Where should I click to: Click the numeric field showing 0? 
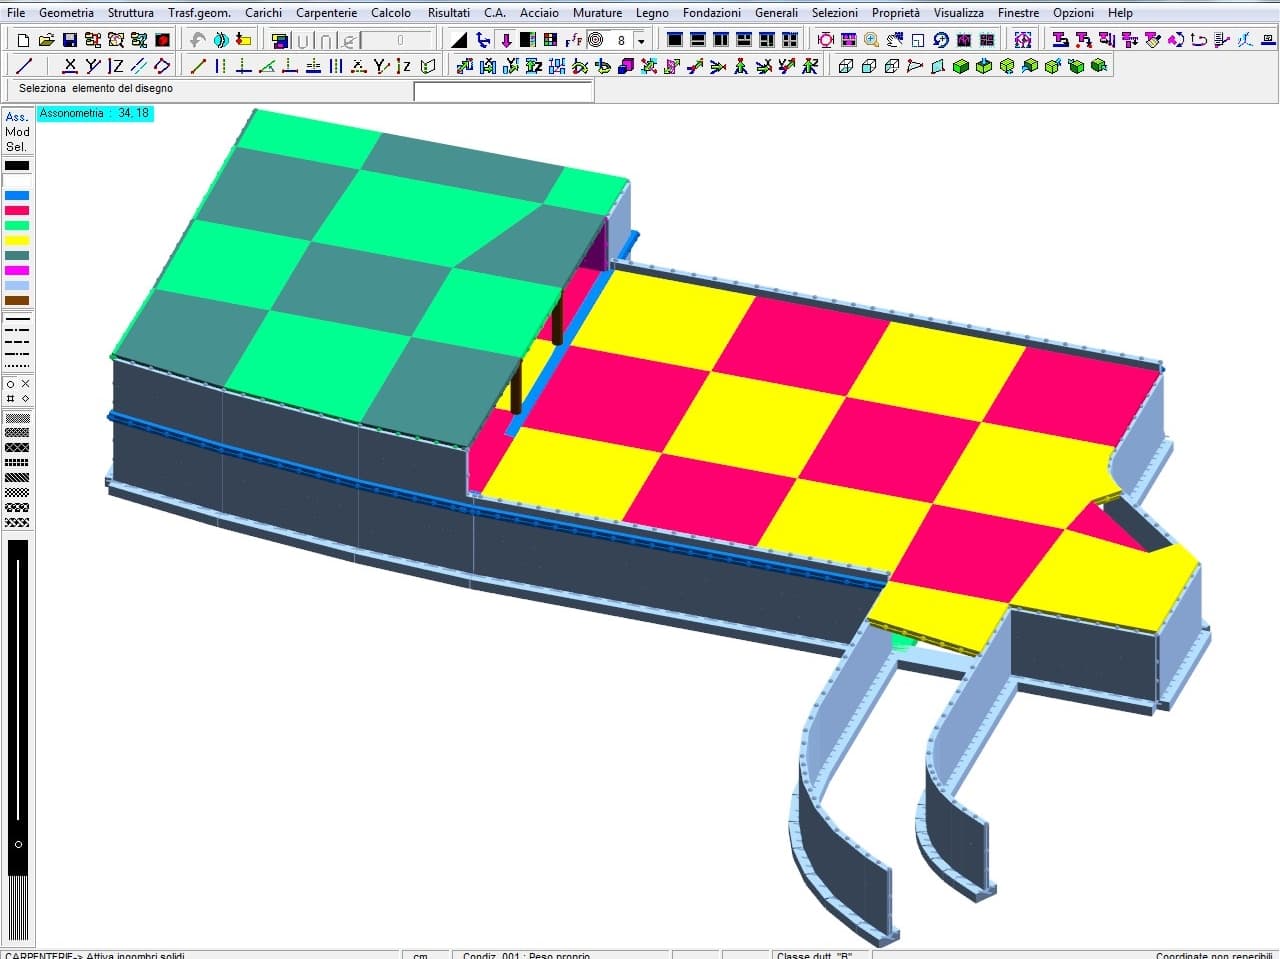point(399,41)
